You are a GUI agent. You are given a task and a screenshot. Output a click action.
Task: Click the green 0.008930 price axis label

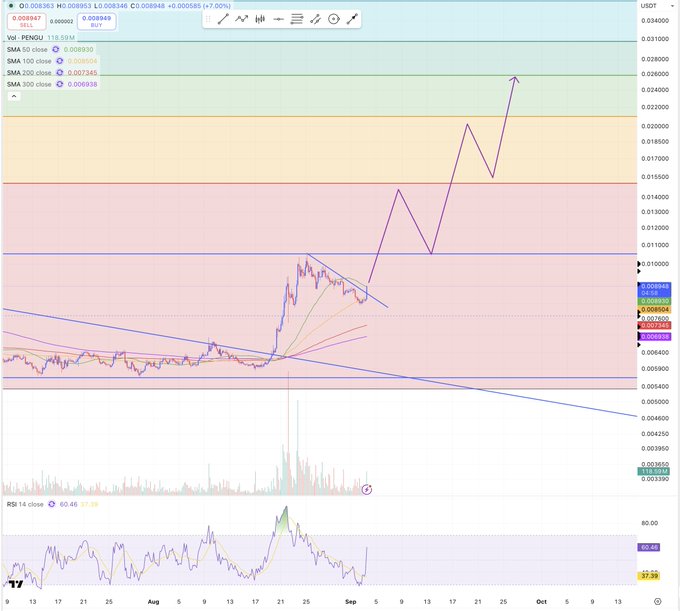pyautogui.click(x=655, y=301)
